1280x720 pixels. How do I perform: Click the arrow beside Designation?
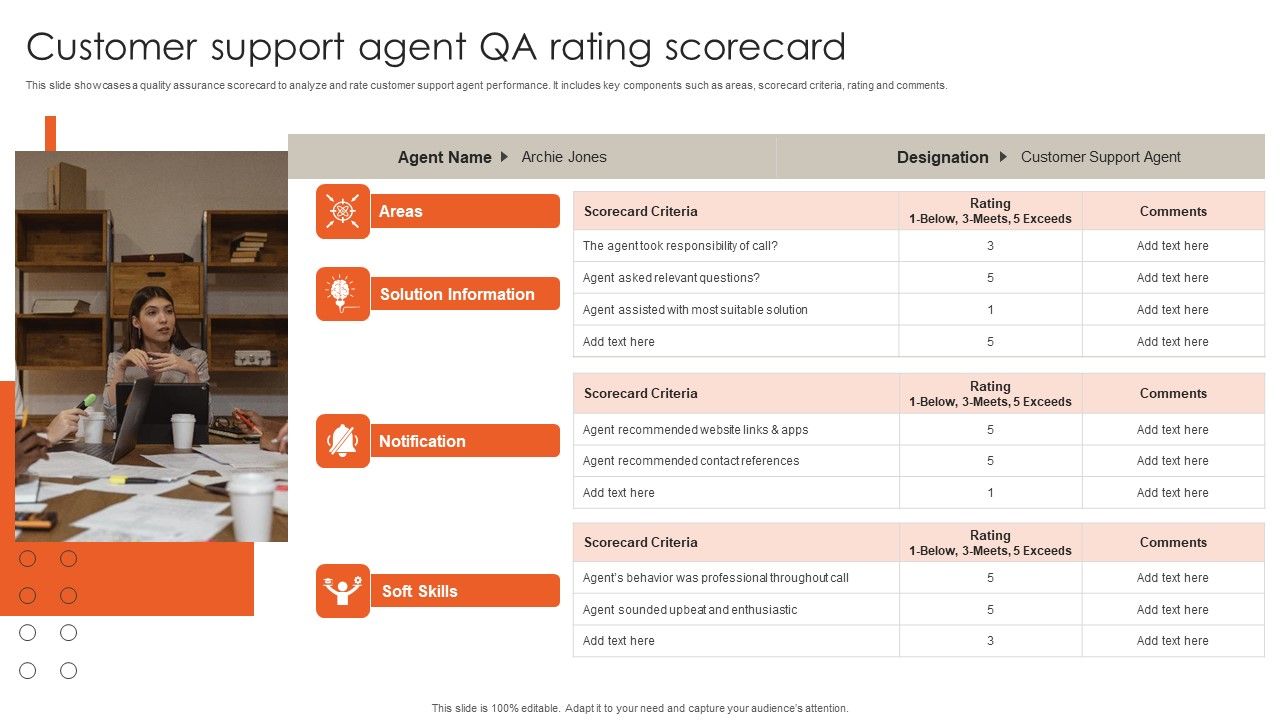(x=1003, y=157)
